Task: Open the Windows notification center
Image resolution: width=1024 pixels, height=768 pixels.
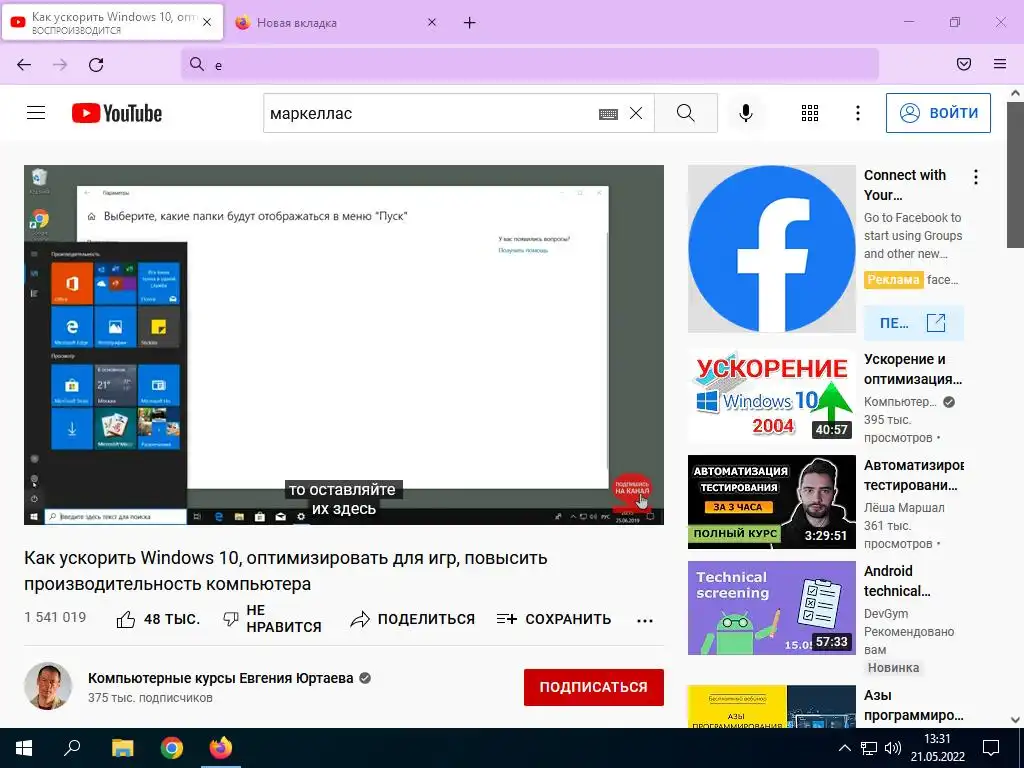Action: tap(991, 748)
